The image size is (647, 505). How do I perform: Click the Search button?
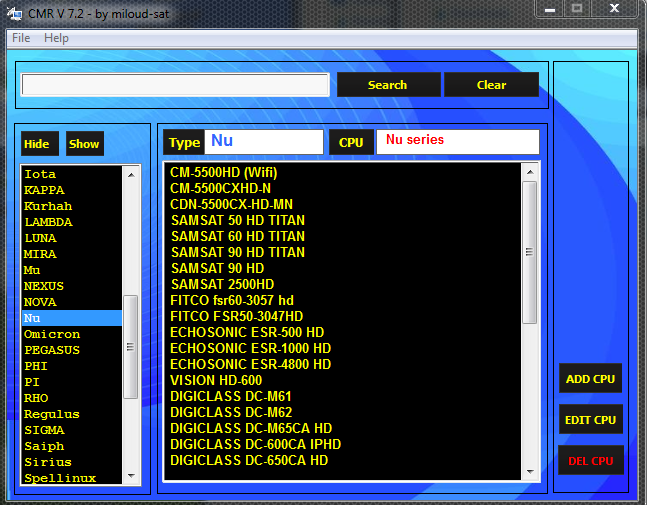click(x=388, y=85)
